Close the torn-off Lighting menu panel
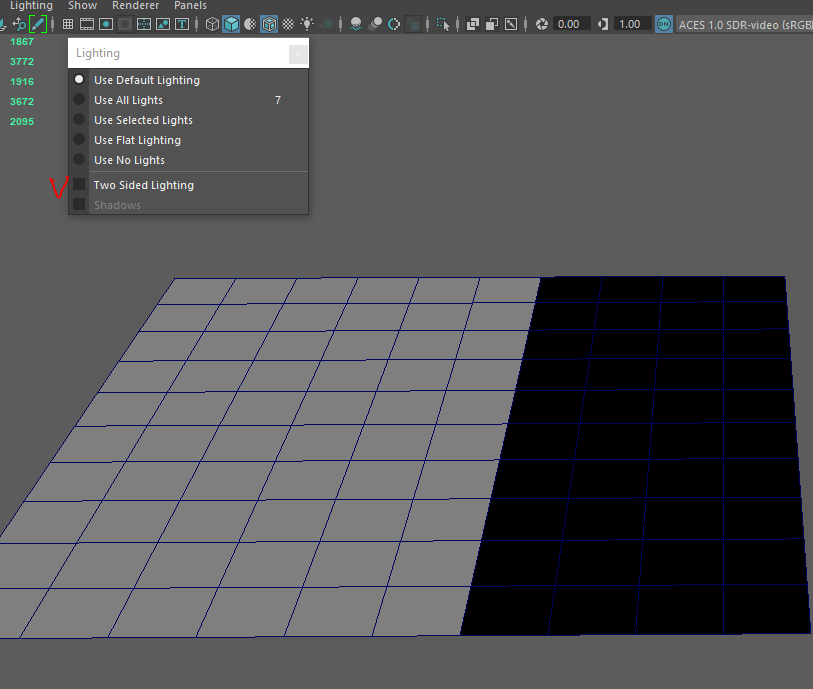 click(x=297, y=54)
